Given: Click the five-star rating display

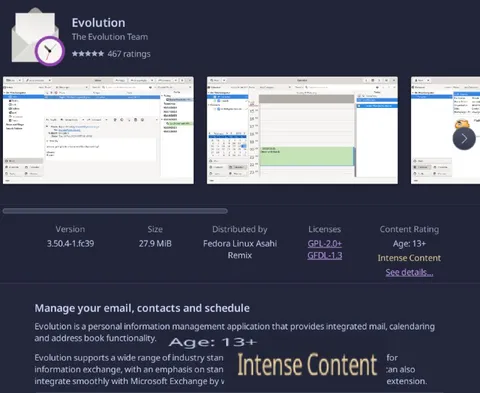Looking at the screenshot, I should pyautogui.click(x=88, y=54).
